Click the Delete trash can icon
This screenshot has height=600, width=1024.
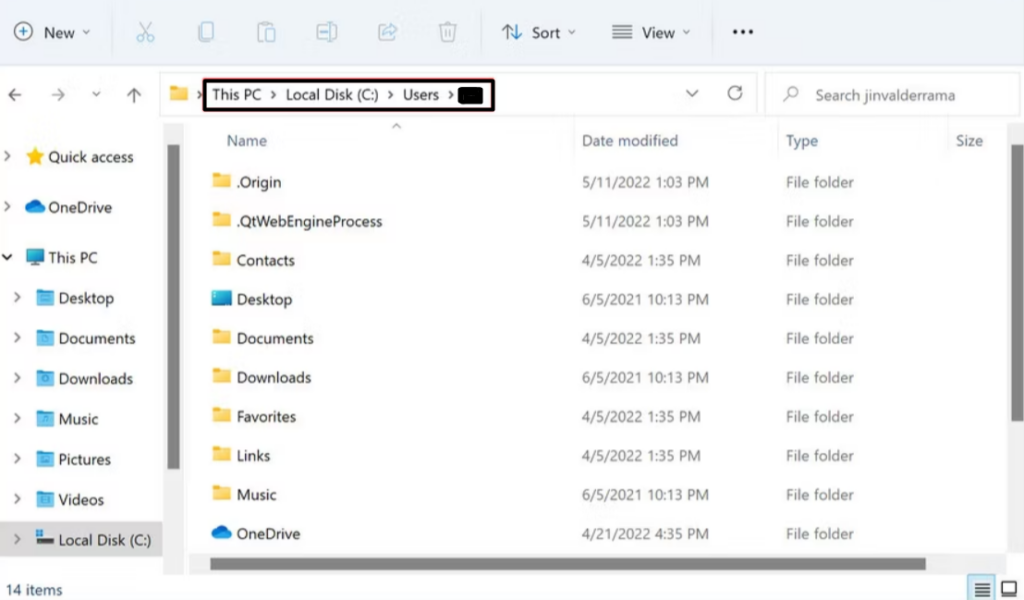click(x=447, y=32)
